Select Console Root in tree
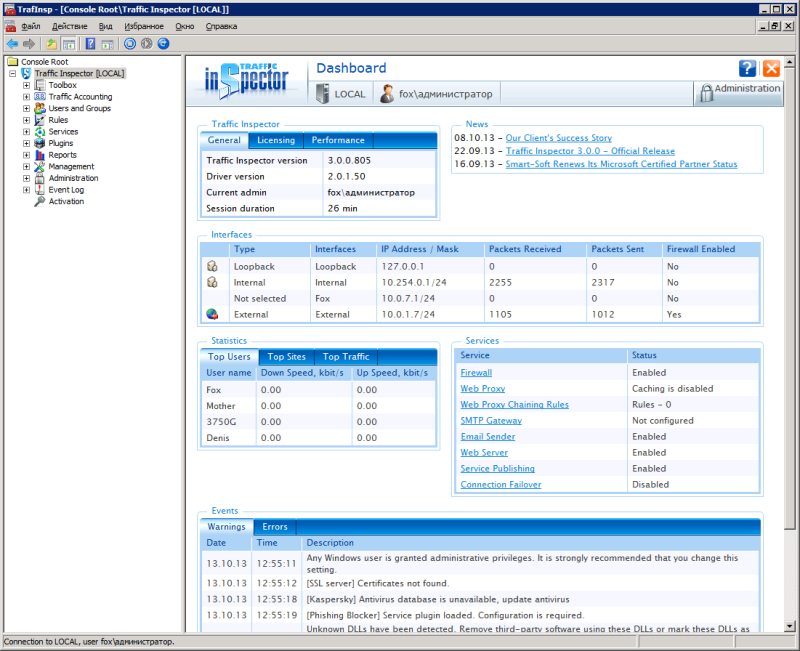800x651 pixels. (x=44, y=62)
